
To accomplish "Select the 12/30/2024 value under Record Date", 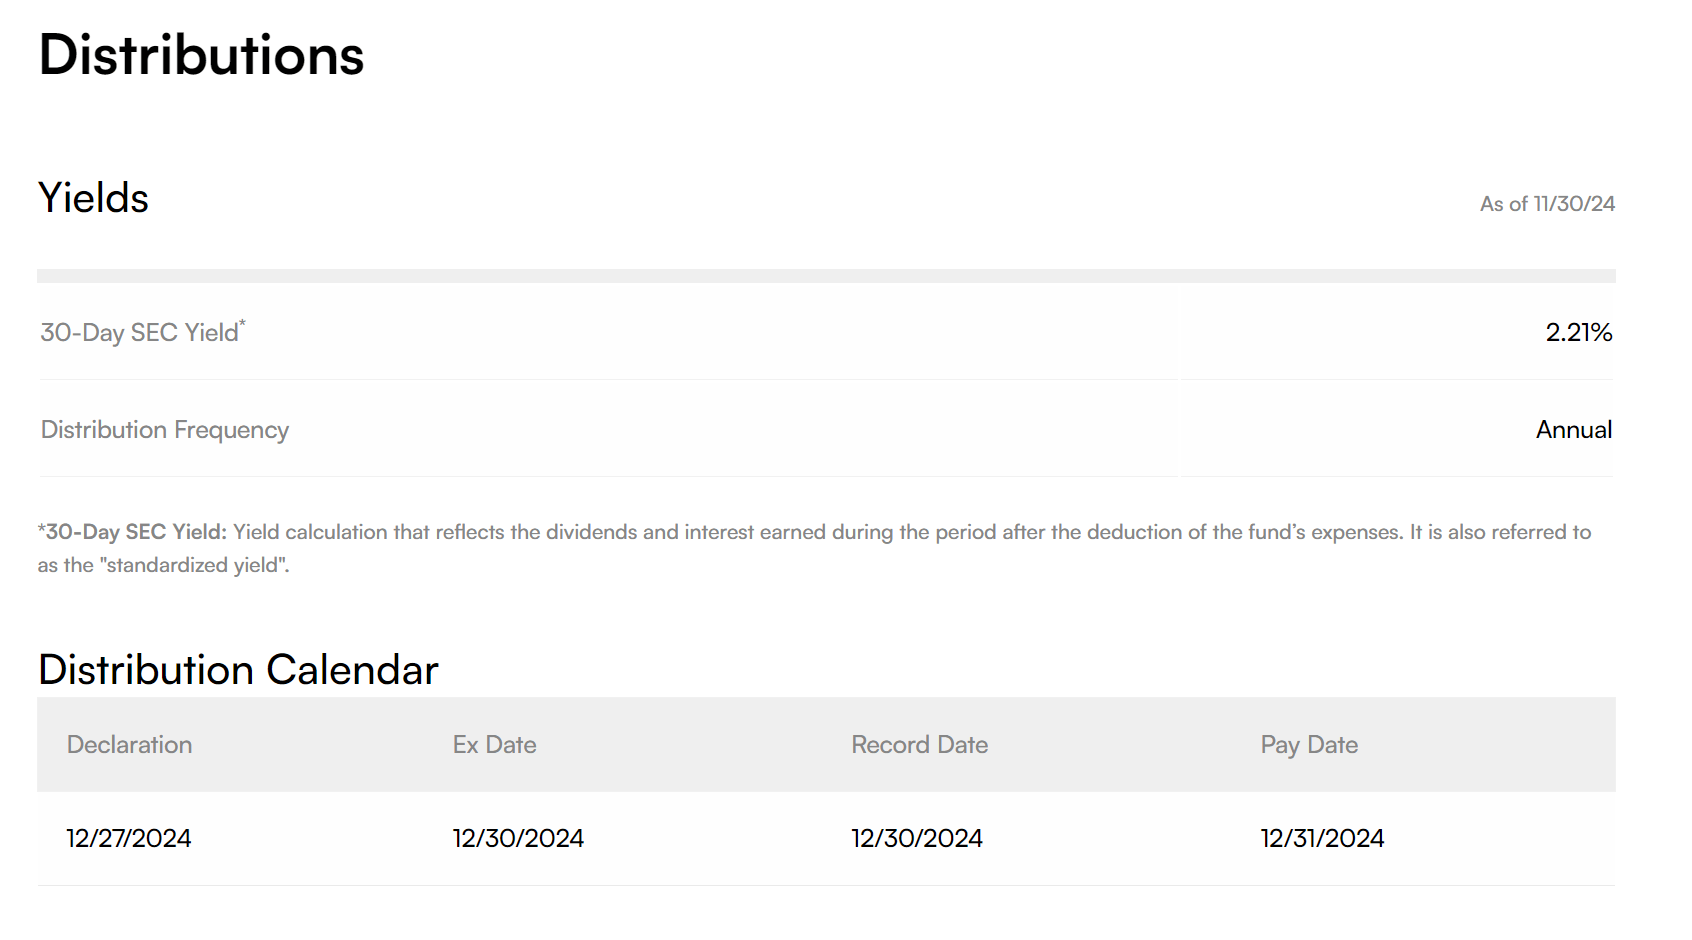I will pyautogui.click(x=916, y=839).
